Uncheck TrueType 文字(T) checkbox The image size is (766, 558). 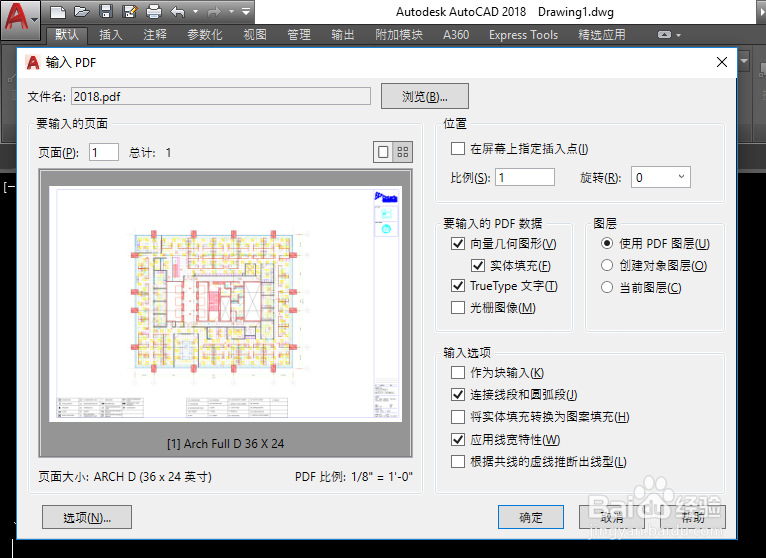point(458,285)
